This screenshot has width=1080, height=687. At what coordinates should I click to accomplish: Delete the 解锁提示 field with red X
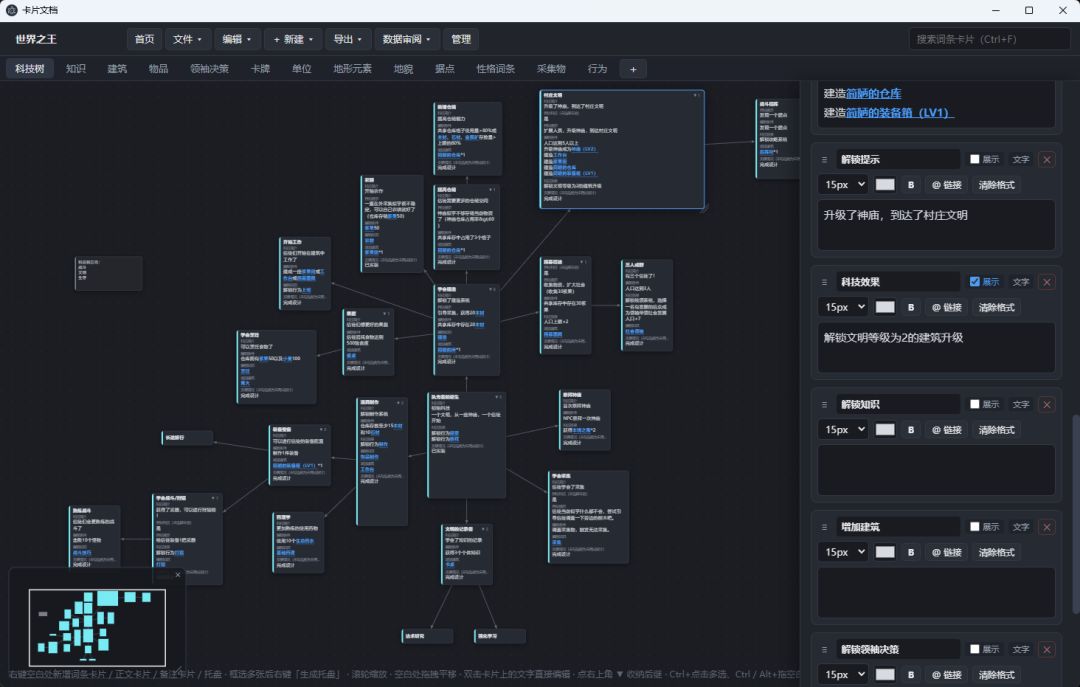(1047, 160)
